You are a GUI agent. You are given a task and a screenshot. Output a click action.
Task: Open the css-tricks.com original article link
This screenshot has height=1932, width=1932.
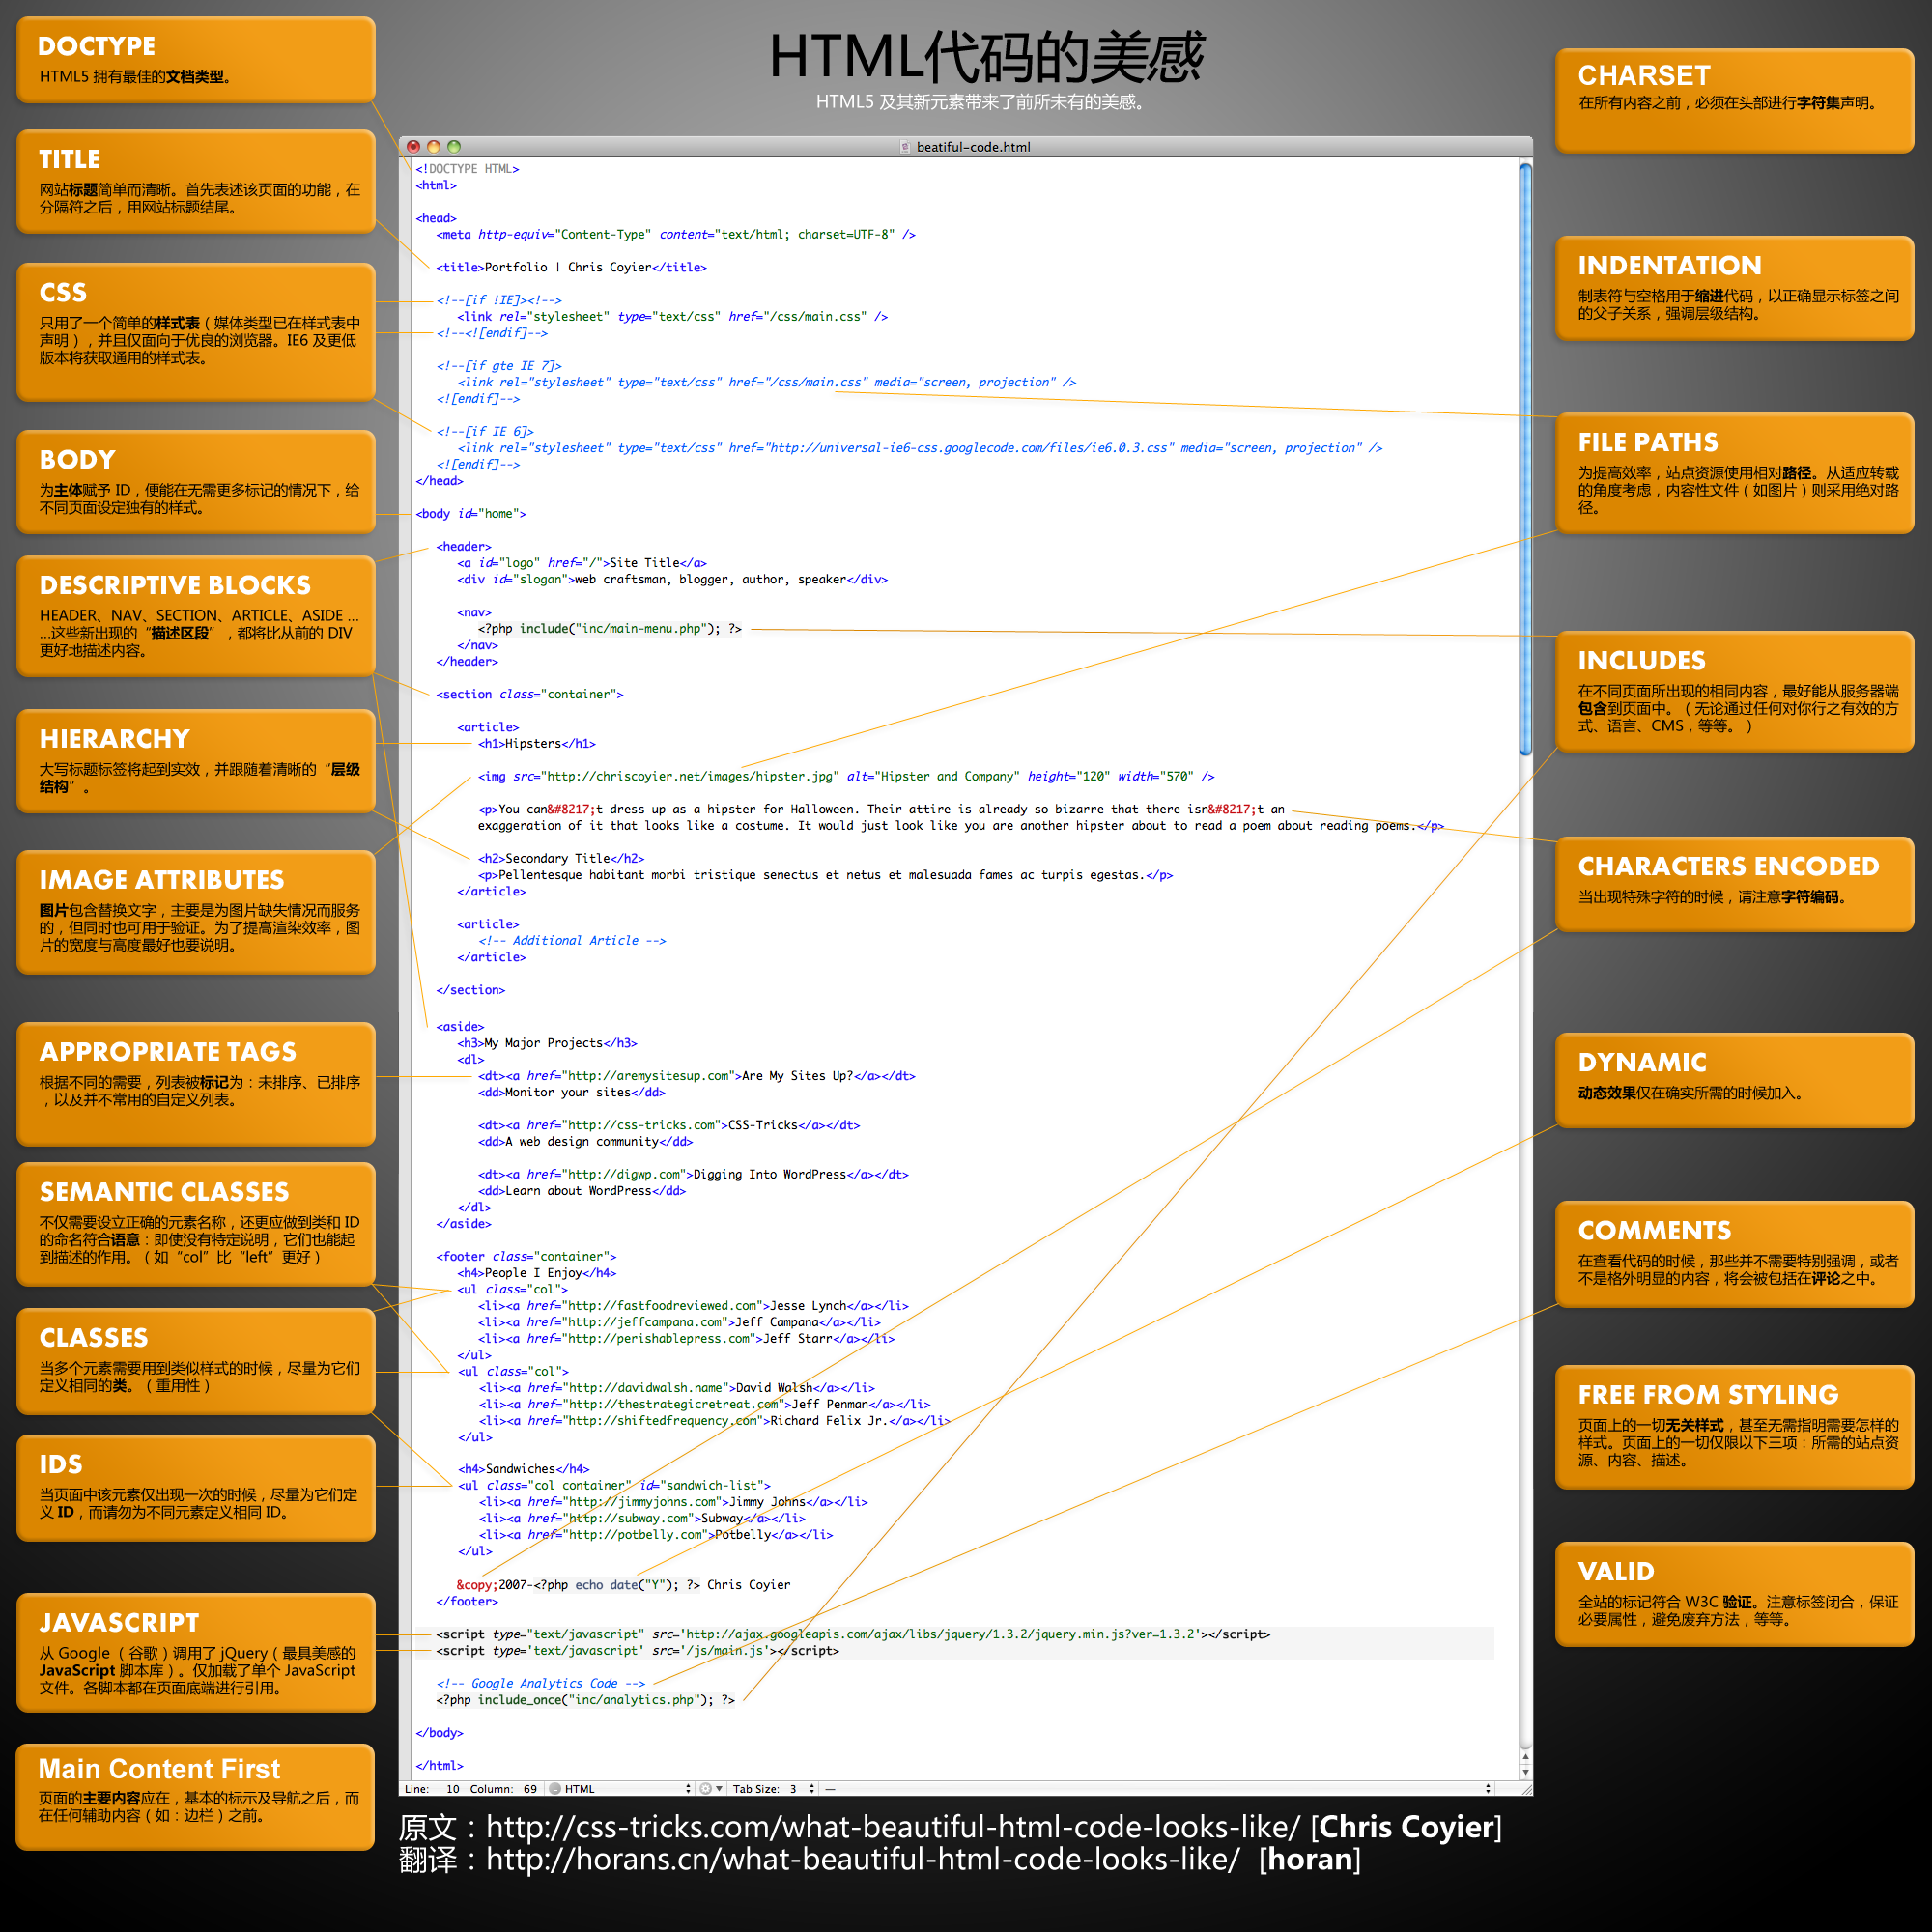pos(892,1827)
